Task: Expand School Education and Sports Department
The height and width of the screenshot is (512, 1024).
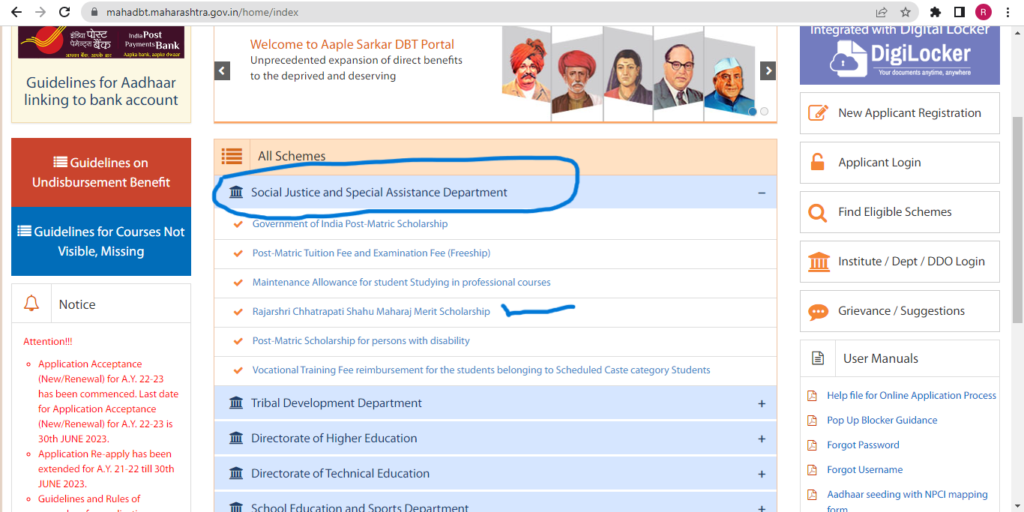Action: coord(761,507)
